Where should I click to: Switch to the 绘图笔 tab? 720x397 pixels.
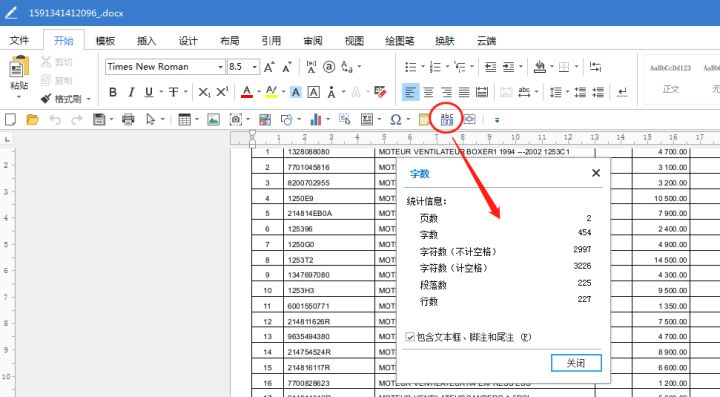[399, 40]
